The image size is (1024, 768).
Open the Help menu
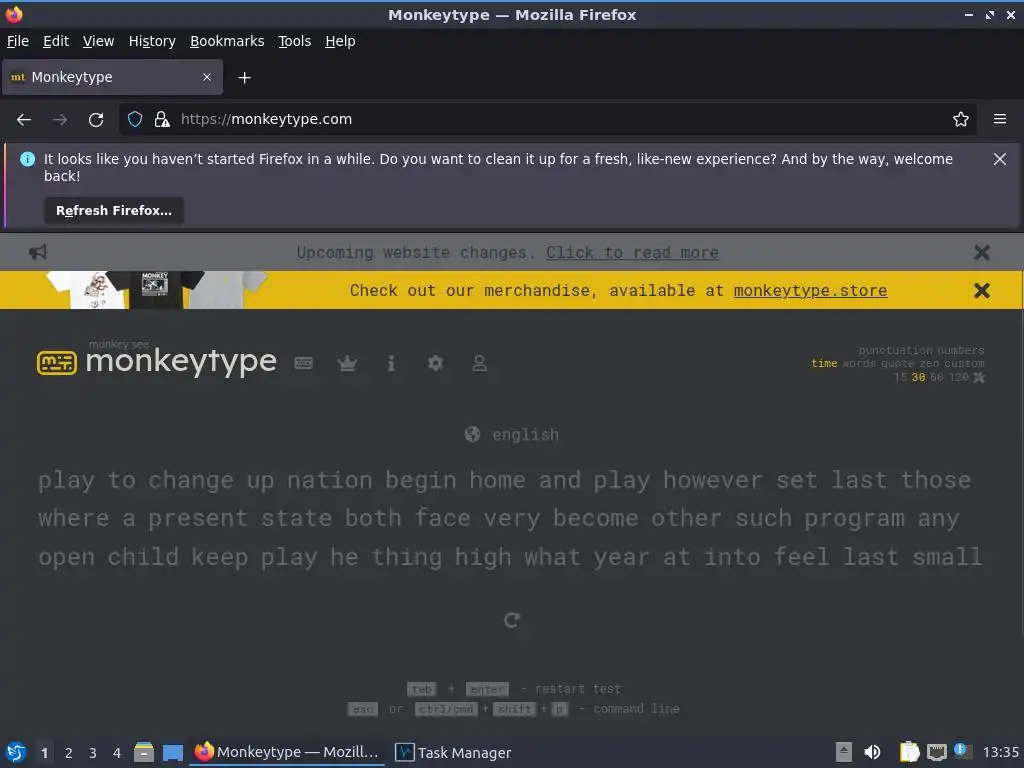click(340, 41)
